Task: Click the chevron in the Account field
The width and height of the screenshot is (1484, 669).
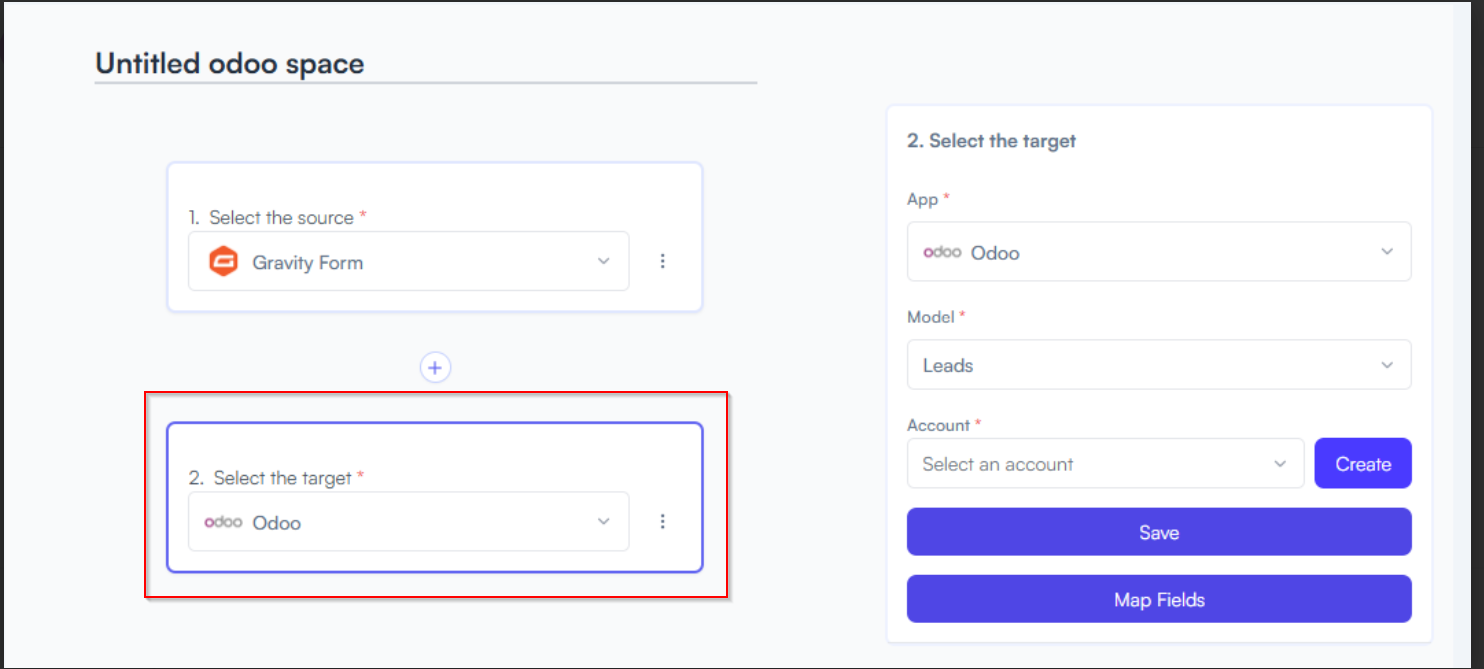Action: [x=1280, y=464]
